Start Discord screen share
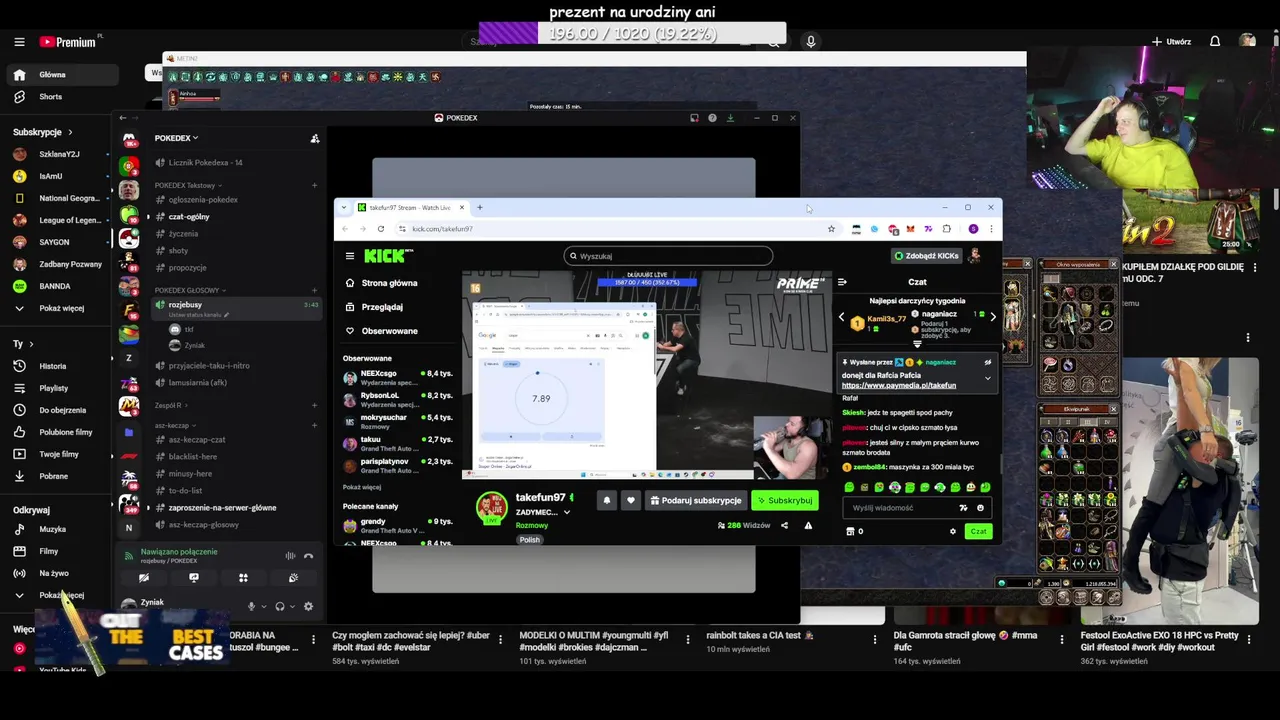 194,577
